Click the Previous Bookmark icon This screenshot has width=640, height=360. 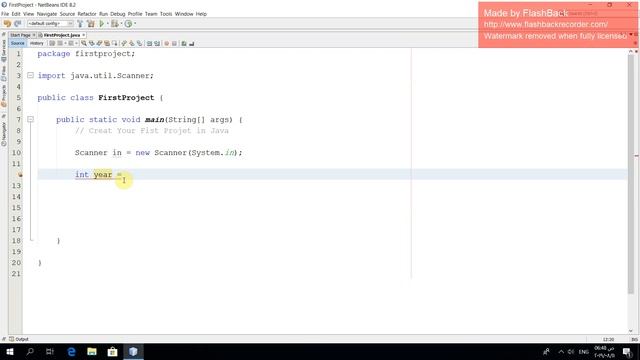124,43
